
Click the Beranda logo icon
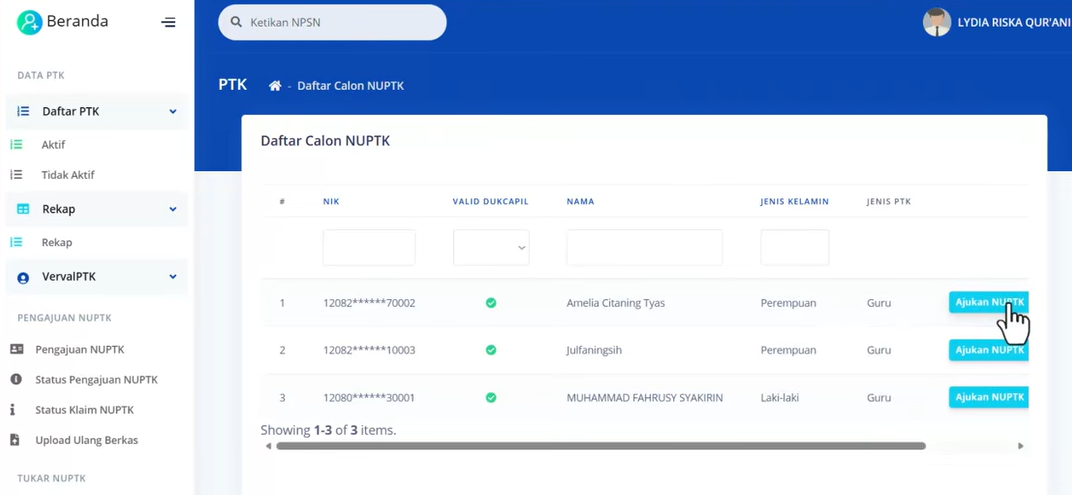pos(29,23)
